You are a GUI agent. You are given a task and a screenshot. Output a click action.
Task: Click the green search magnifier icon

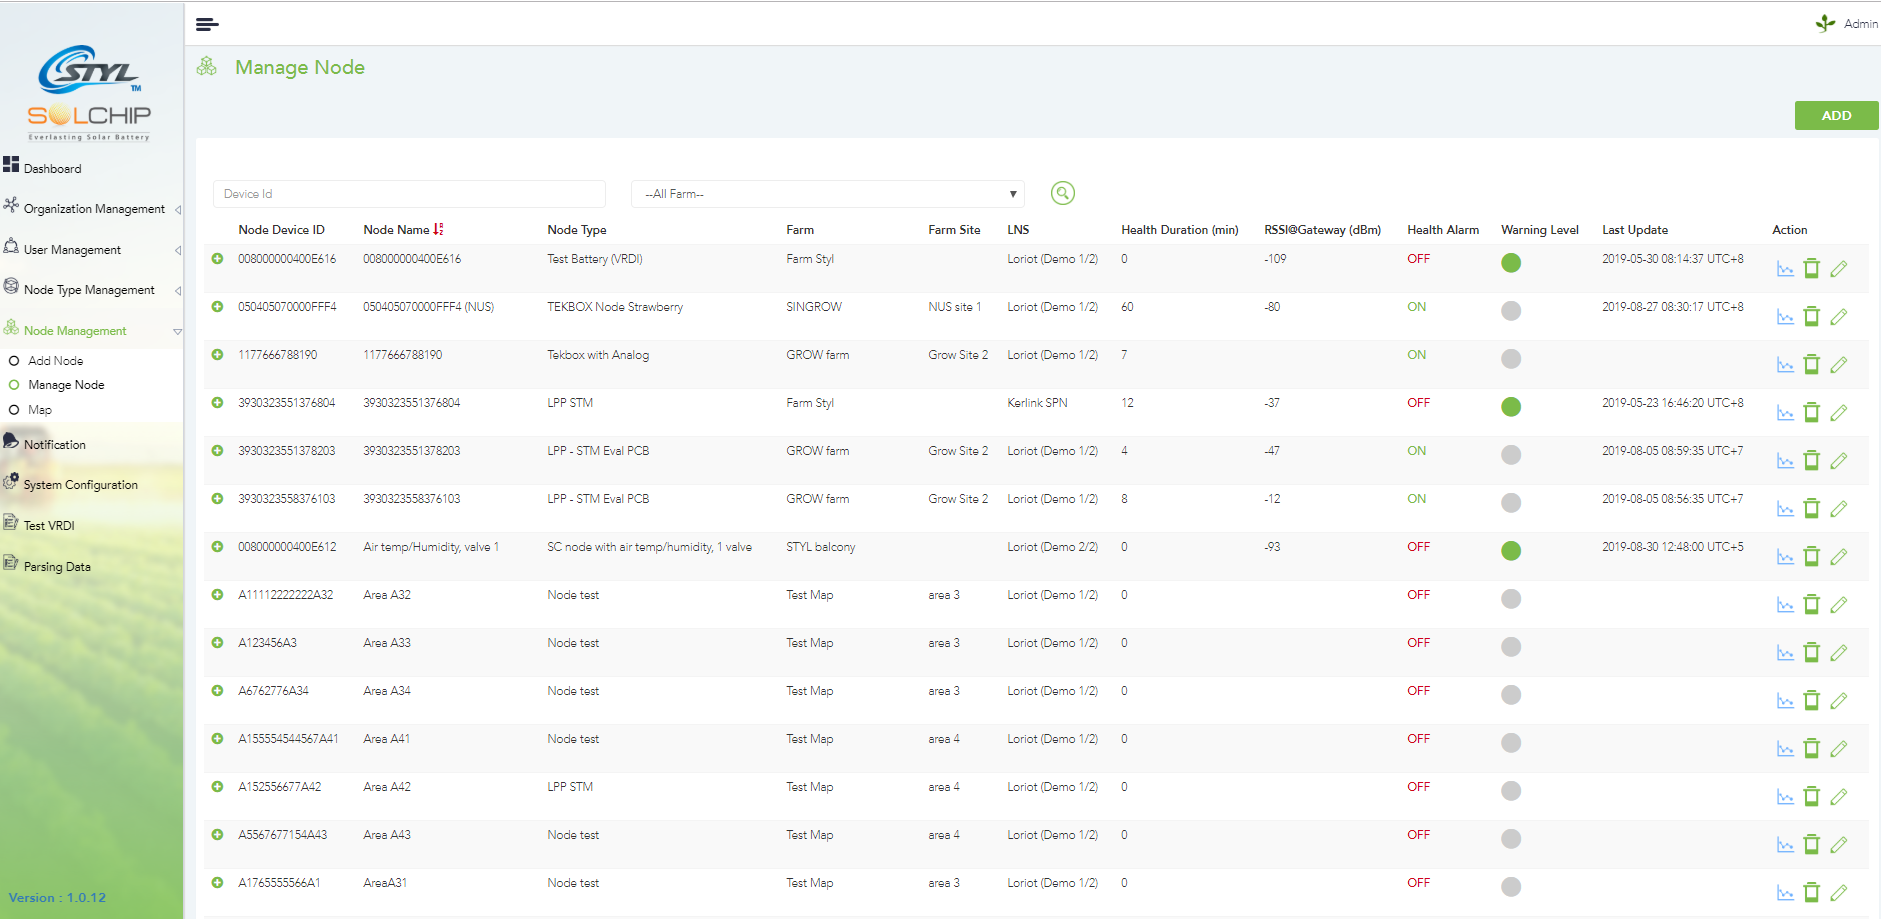(x=1062, y=193)
